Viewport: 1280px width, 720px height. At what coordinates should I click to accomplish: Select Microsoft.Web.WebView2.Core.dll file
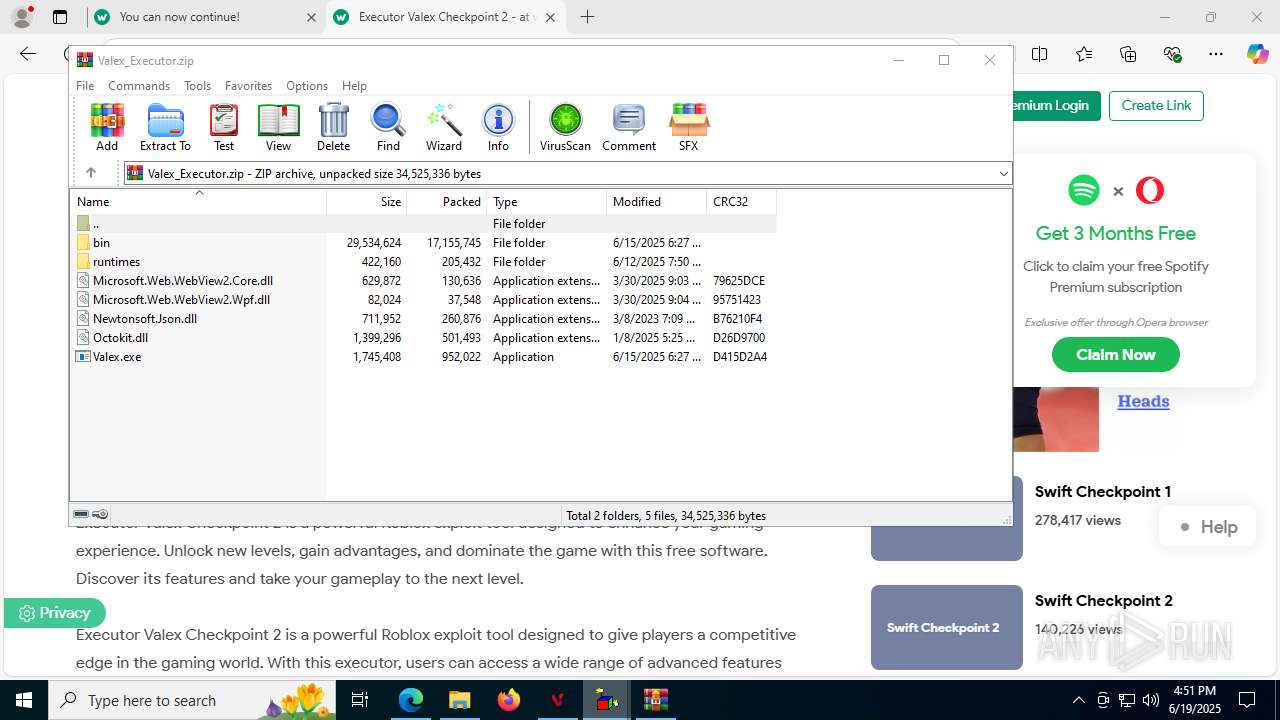423,281
